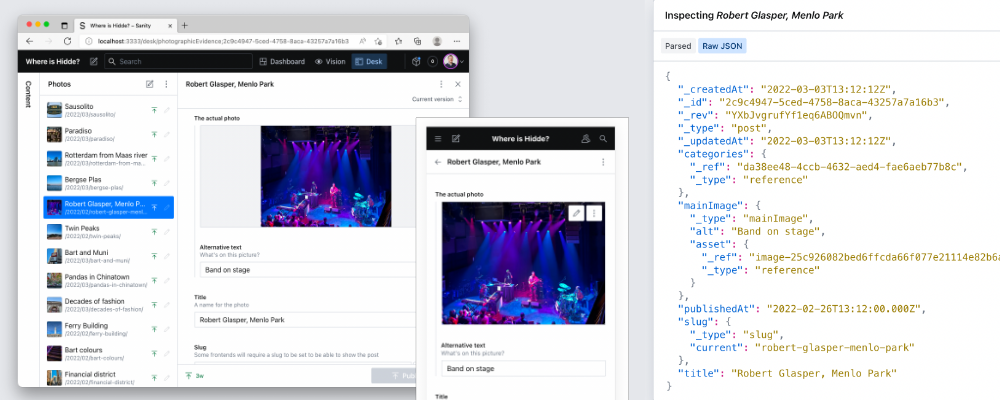The height and width of the screenshot is (400, 1000).
Task: Open browser settings ellipsis menu
Action: pyautogui.click(x=457, y=41)
